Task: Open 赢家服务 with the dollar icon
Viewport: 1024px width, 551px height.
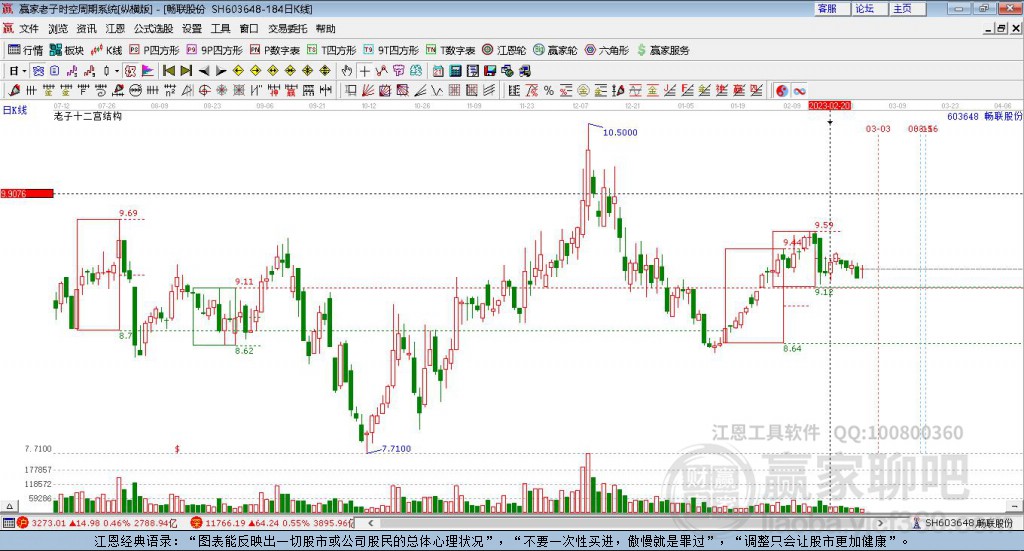Action: [x=663, y=50]
